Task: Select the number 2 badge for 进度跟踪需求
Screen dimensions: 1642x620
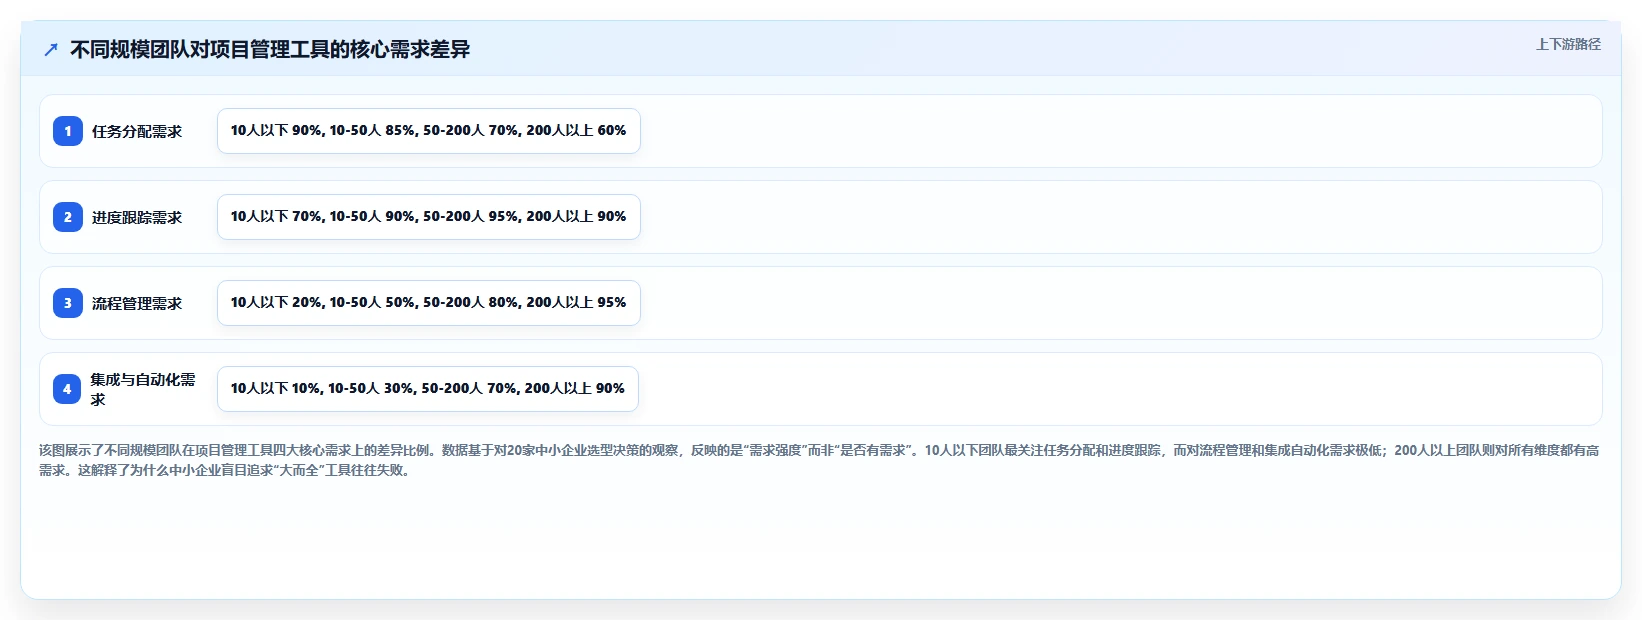Action: coord(68,217)
